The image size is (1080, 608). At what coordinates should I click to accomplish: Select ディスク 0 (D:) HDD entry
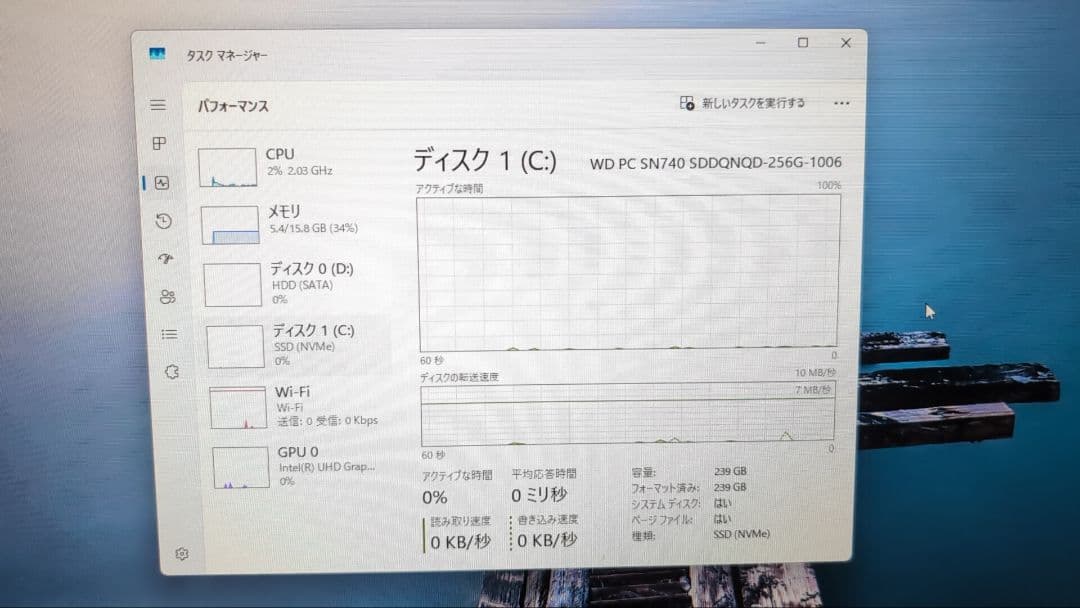[297, 282]
